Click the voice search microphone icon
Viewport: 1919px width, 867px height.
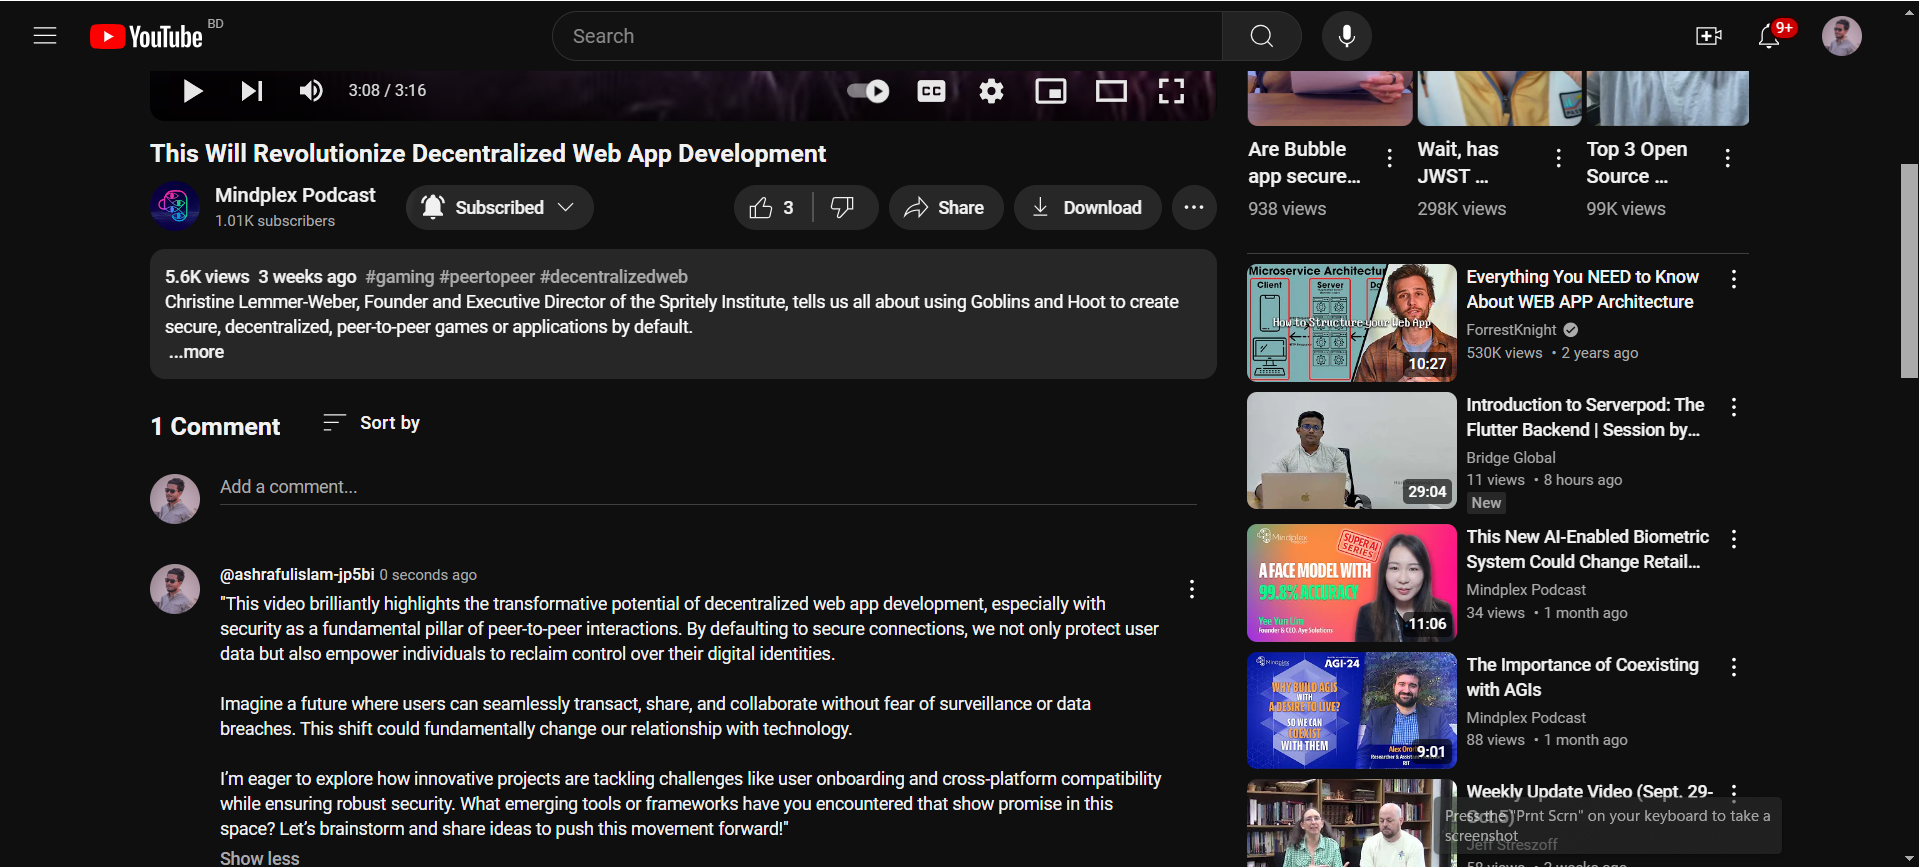(1346, 36)
